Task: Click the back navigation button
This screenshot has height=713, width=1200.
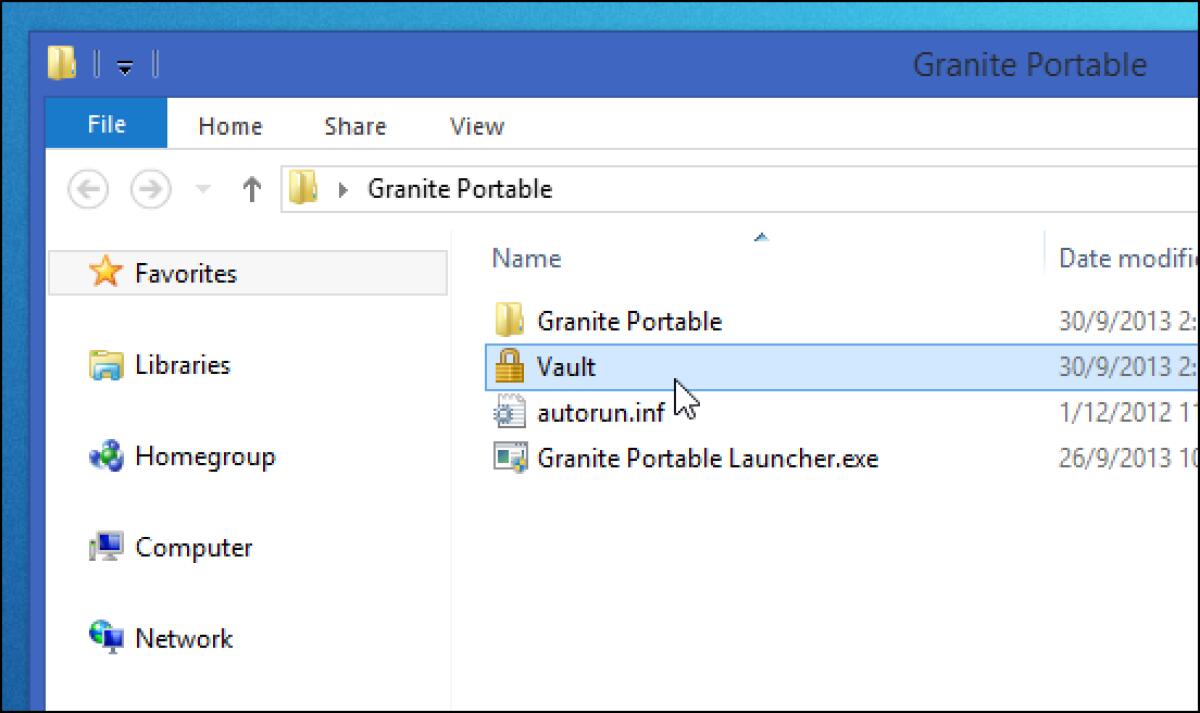Action: (x=88, y=188)
